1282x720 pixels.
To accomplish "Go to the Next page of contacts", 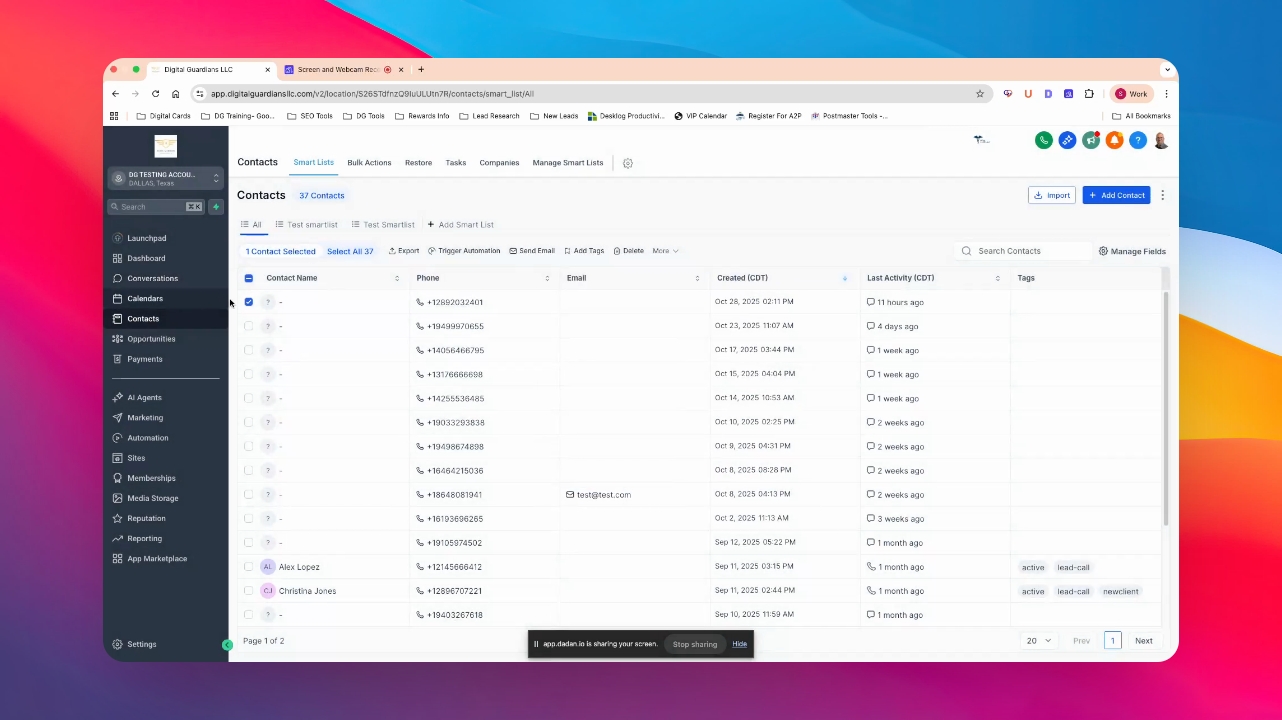I will (x=1144, y=641).
